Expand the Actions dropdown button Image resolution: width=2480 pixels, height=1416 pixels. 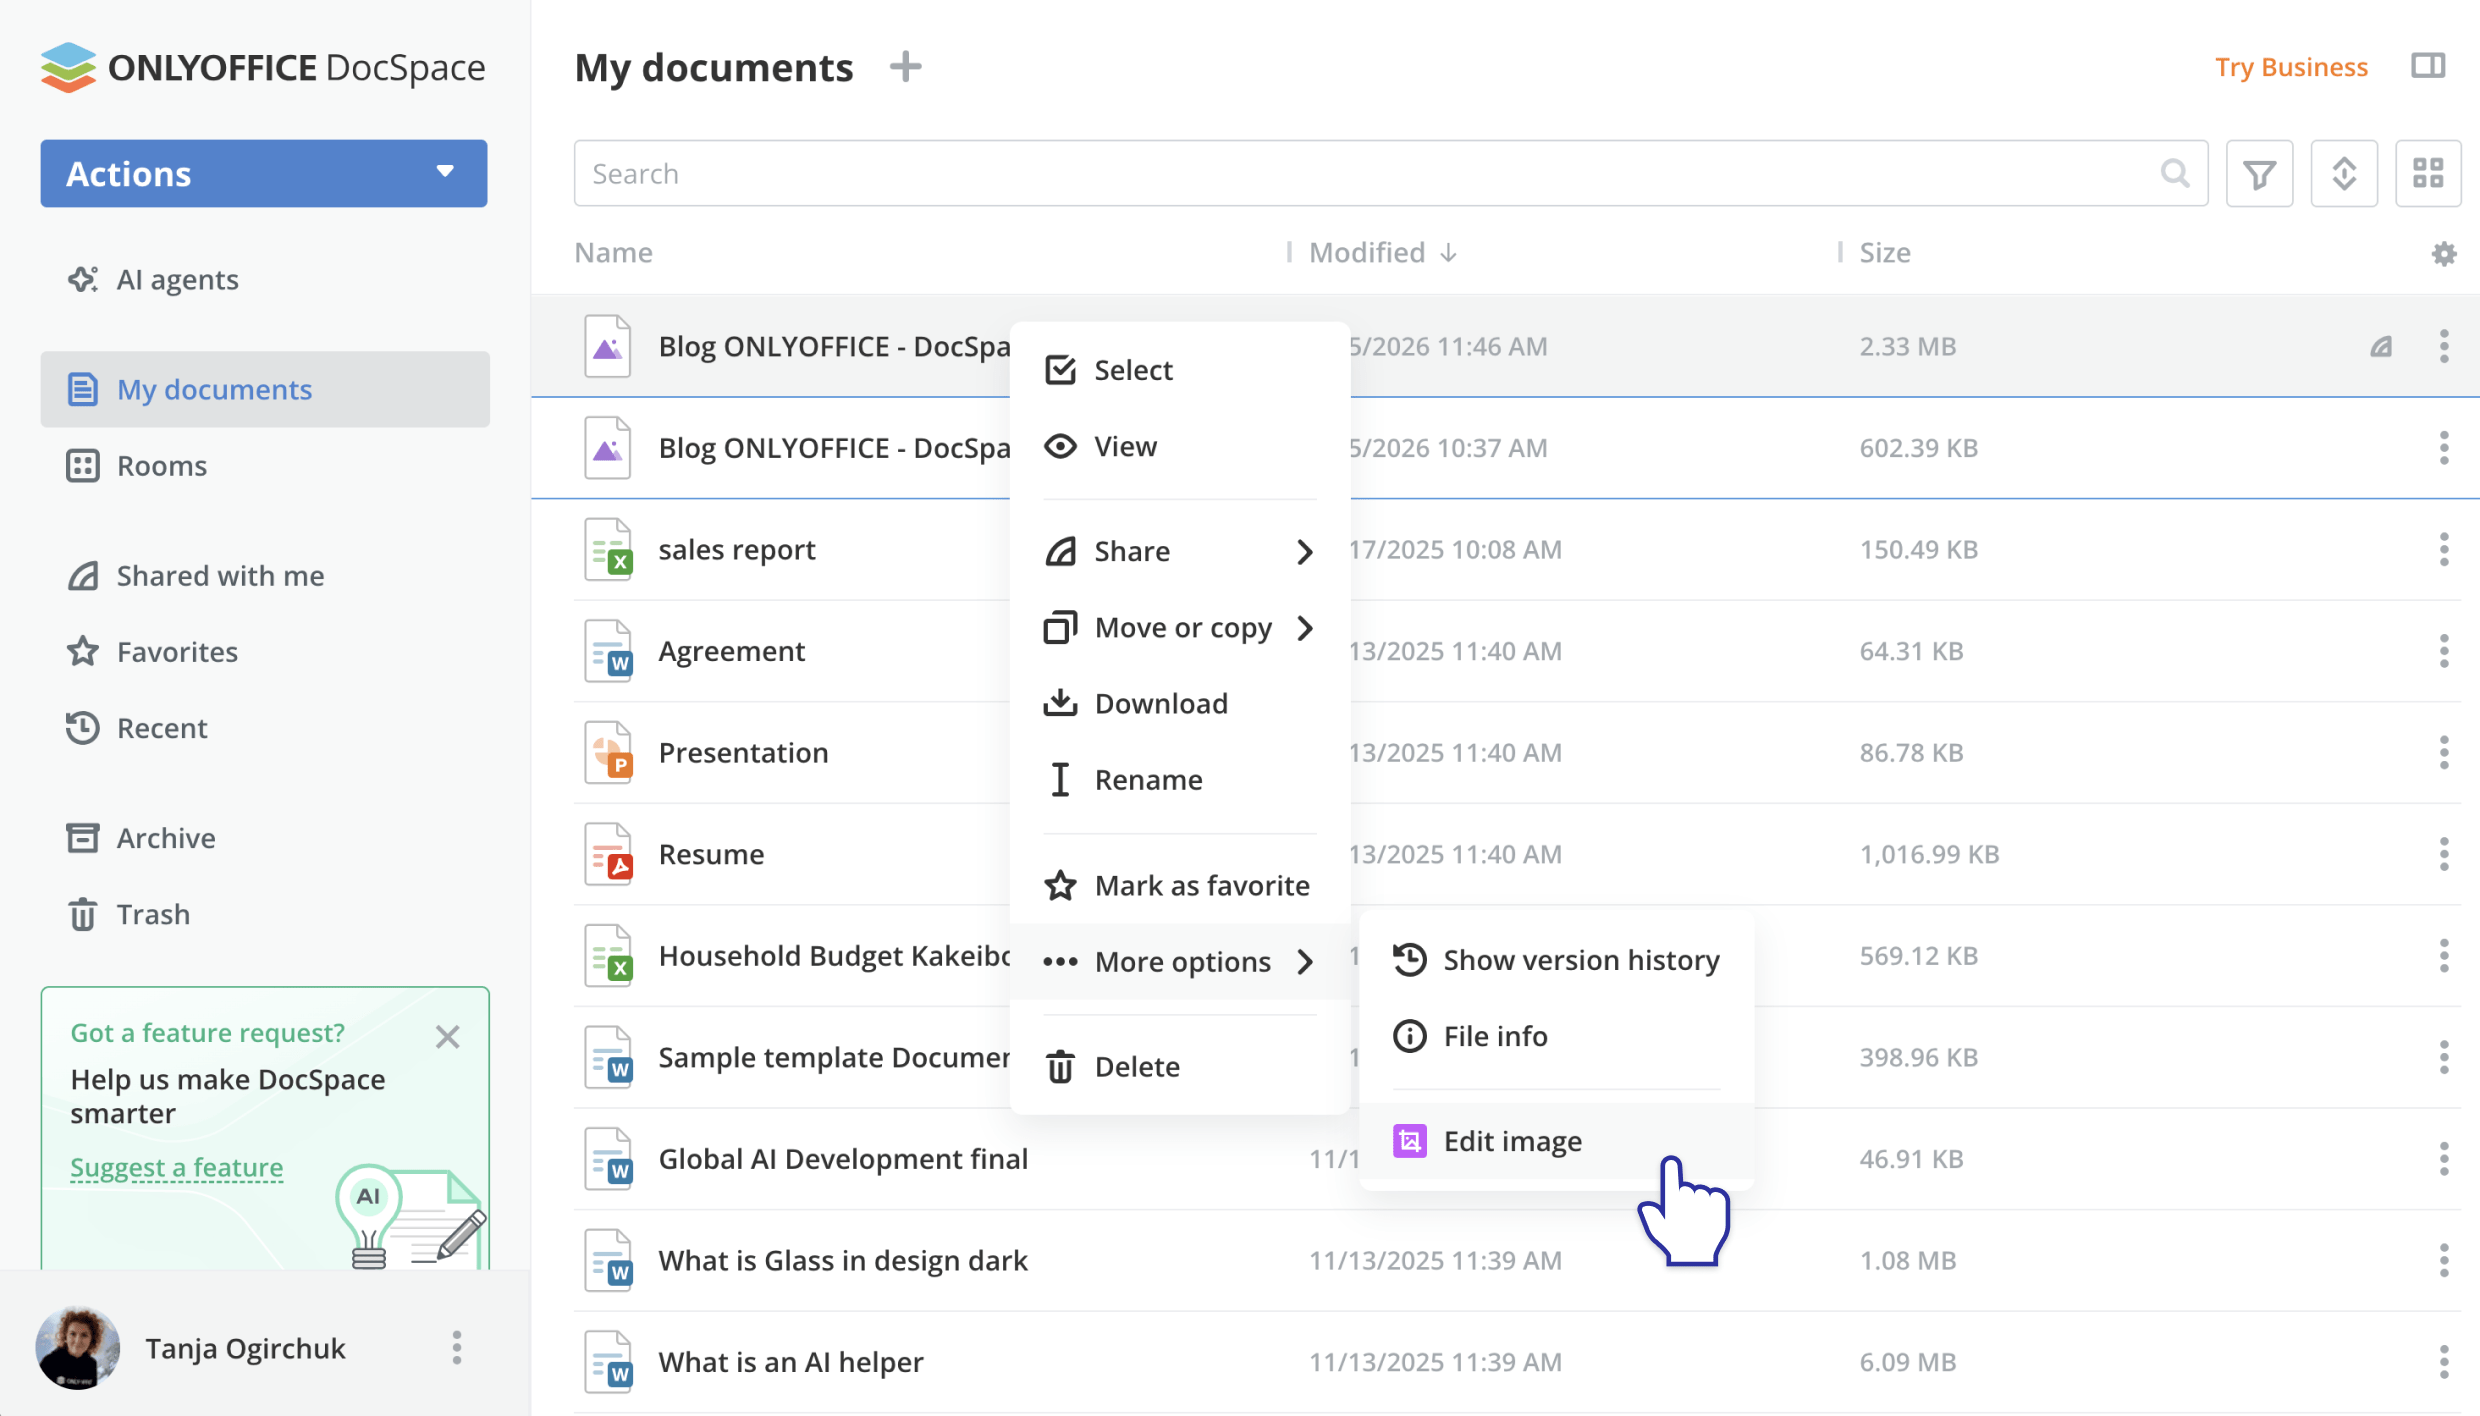264,174
